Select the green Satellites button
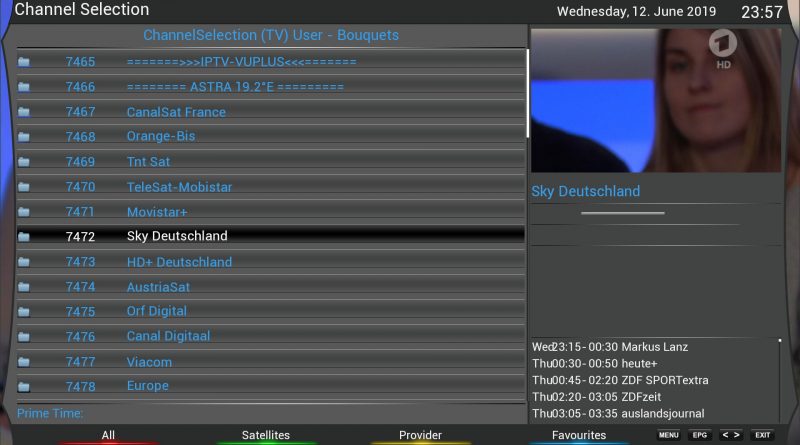800x445 pixels. tap(266, 435)
